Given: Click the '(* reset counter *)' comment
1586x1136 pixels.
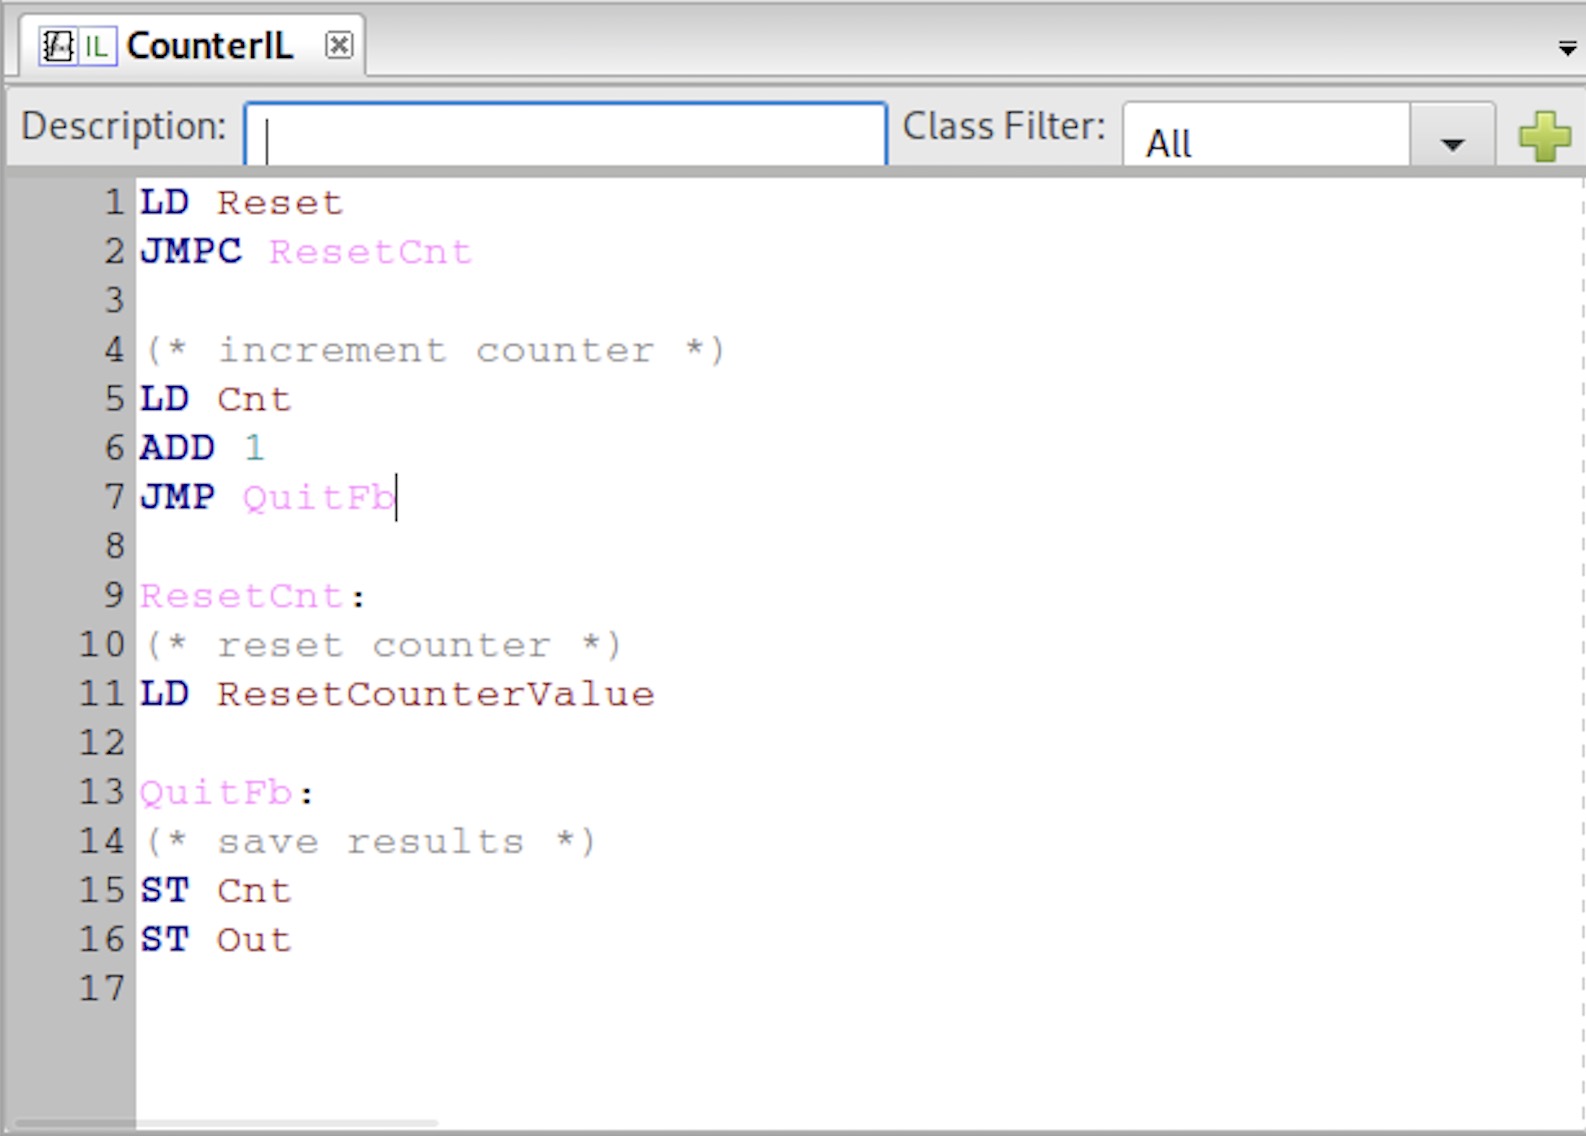Looking at the screenshot, I should click(384, 645).
